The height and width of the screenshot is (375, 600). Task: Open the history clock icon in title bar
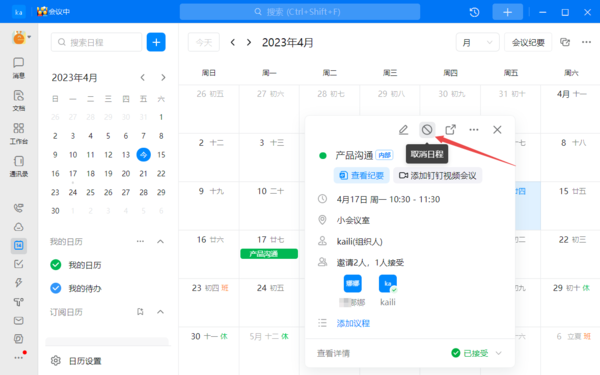[x=474, y=12]
